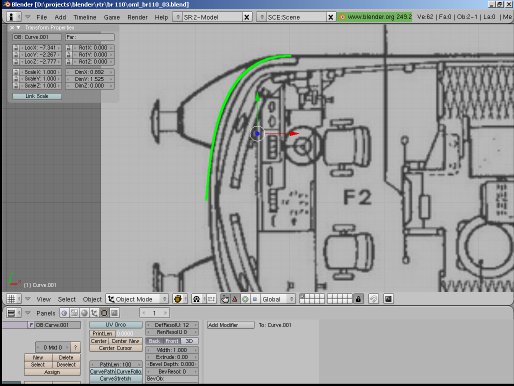Click the DefResolU 12 slider
This screenshot has height=386, width=514.
[172, 325]
